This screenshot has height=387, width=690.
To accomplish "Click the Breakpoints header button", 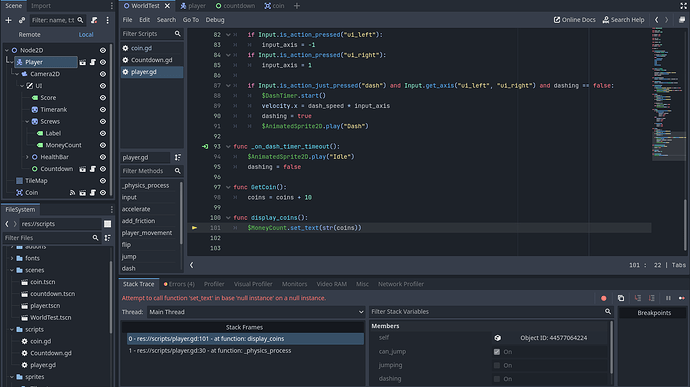I will click(x=654, y=313).
